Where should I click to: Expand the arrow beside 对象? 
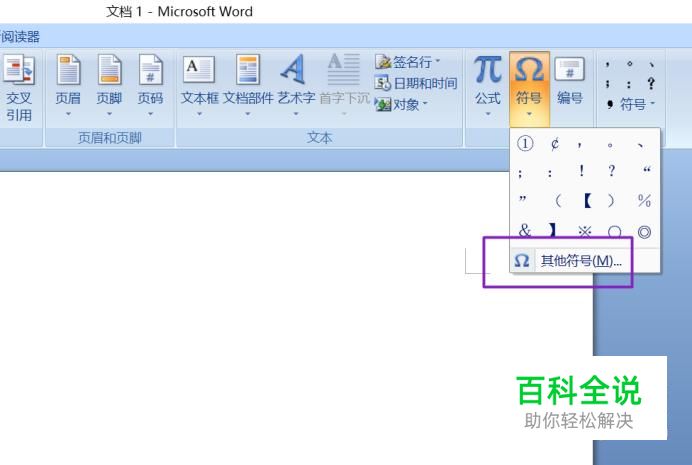pyautogui.click(x=425, y=105)
